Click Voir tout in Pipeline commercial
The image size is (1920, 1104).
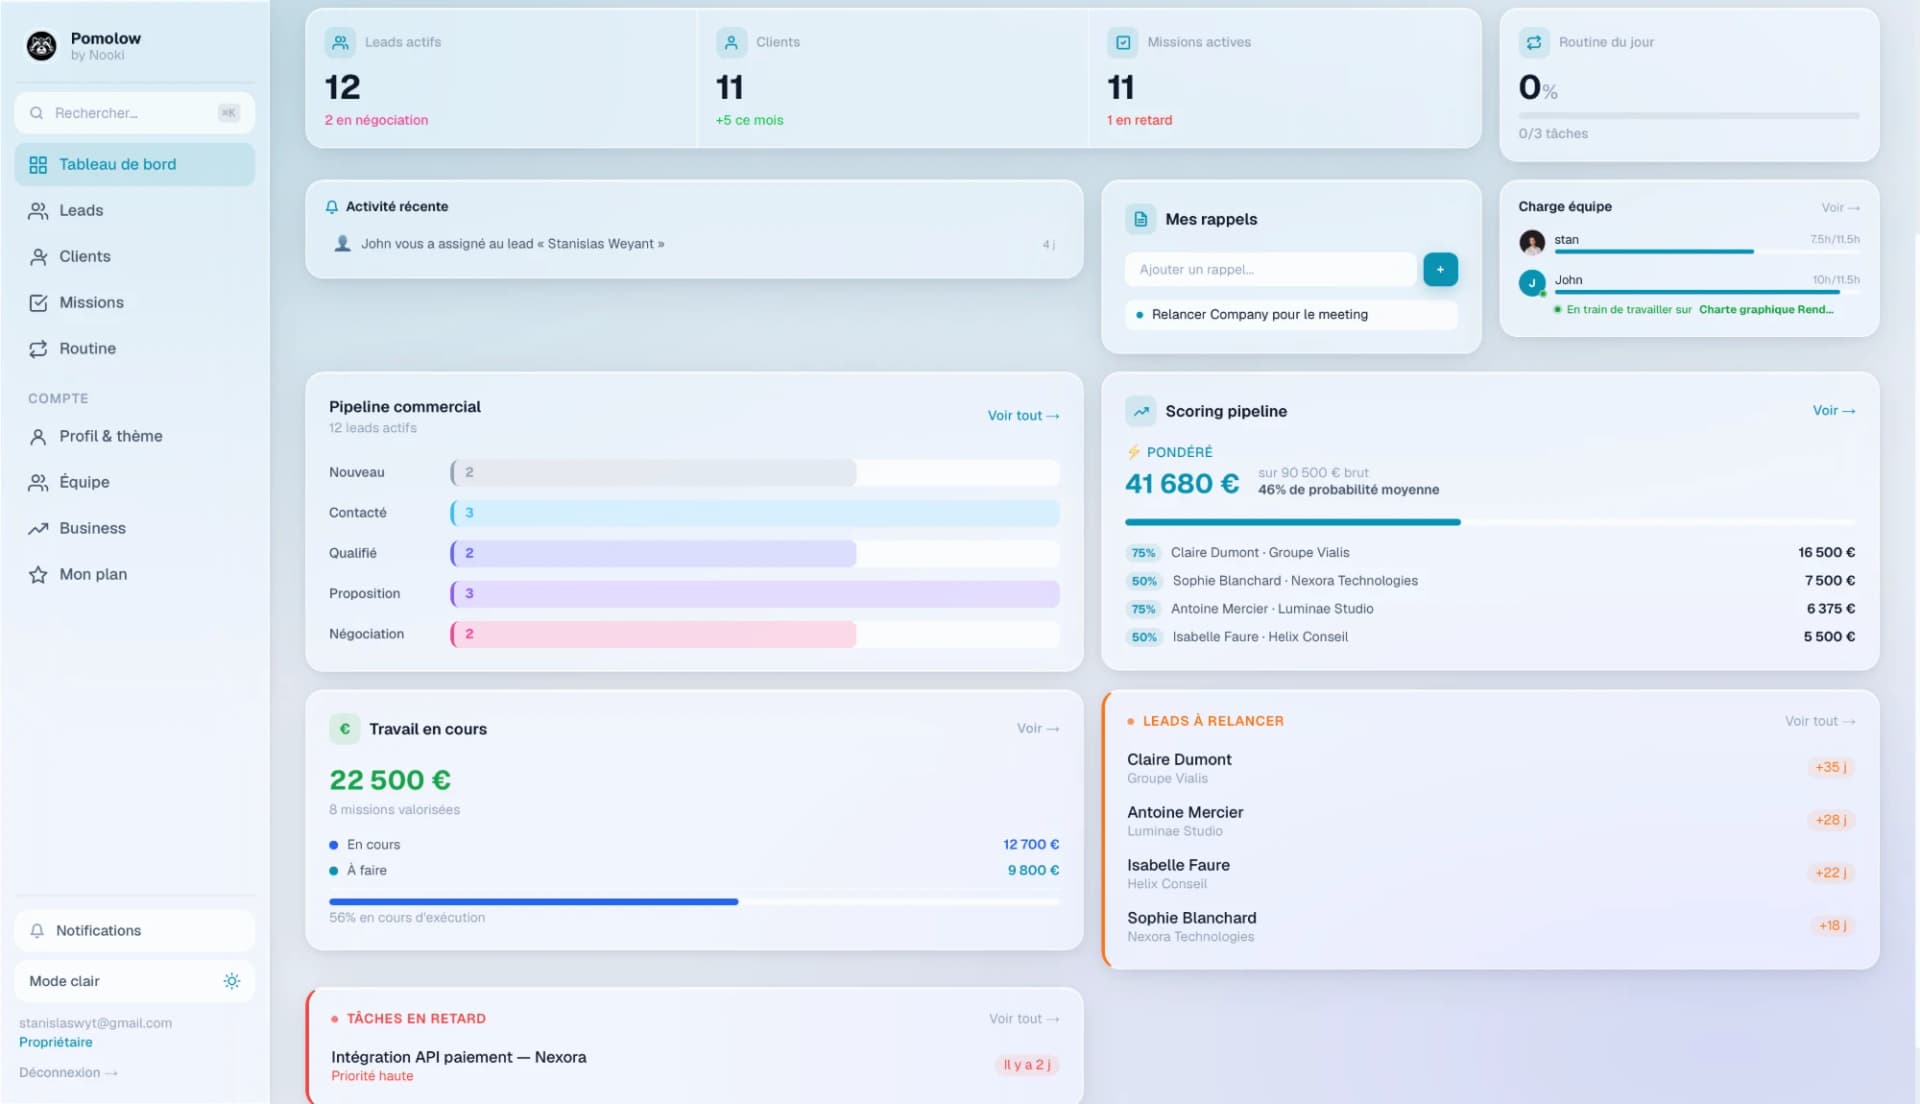click(x=1023, y=416)
